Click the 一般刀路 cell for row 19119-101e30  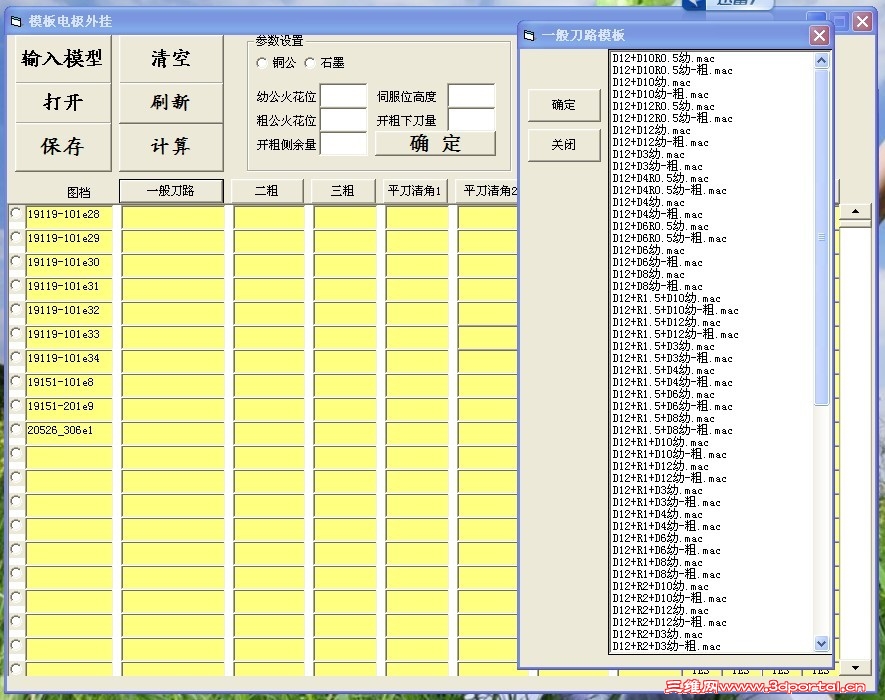coord(173,265)
